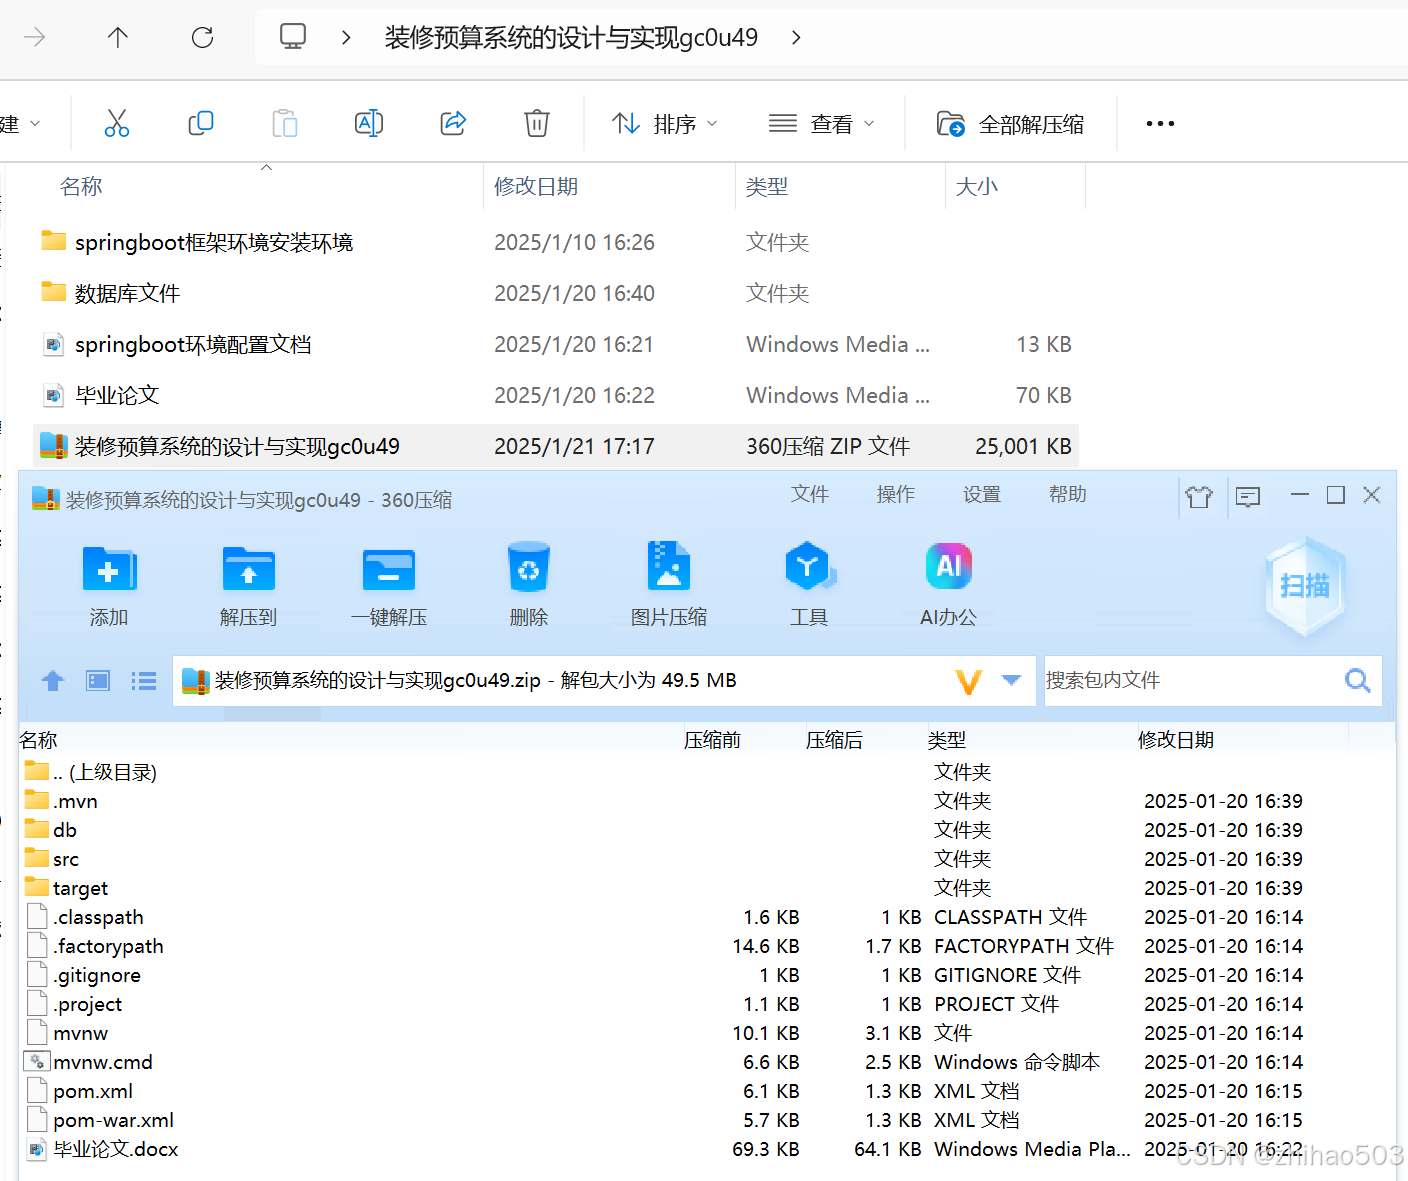
Task: Click the search magnifier icon in 360压缩
Action: (x=1358, y=680)
